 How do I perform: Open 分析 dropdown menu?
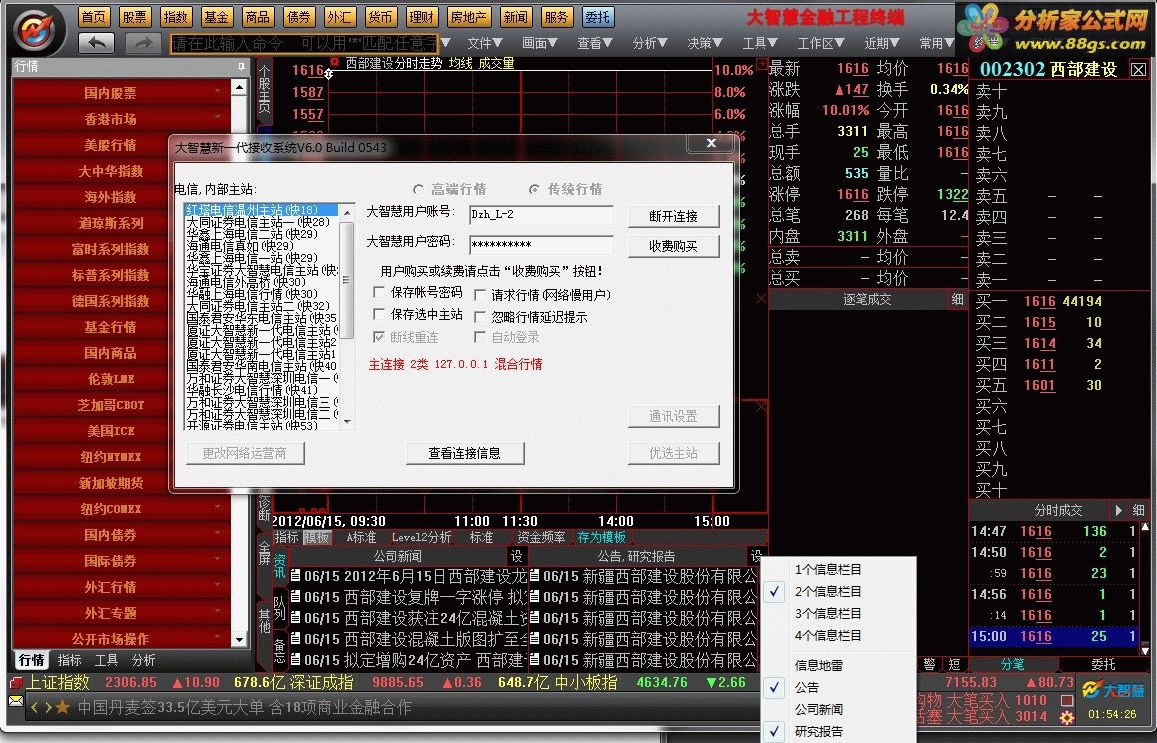pos(650,44)
